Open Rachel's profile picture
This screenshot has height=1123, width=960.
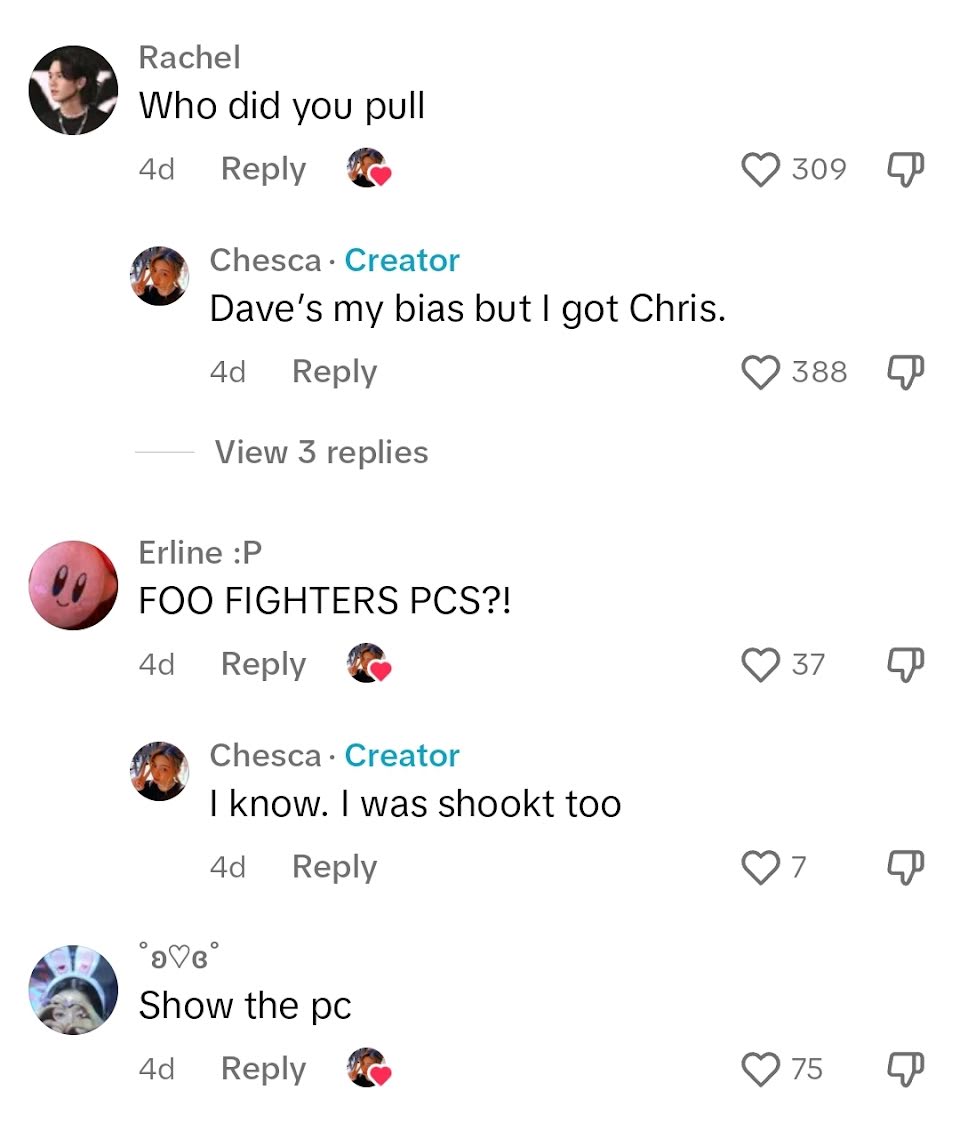click(73, 90)
